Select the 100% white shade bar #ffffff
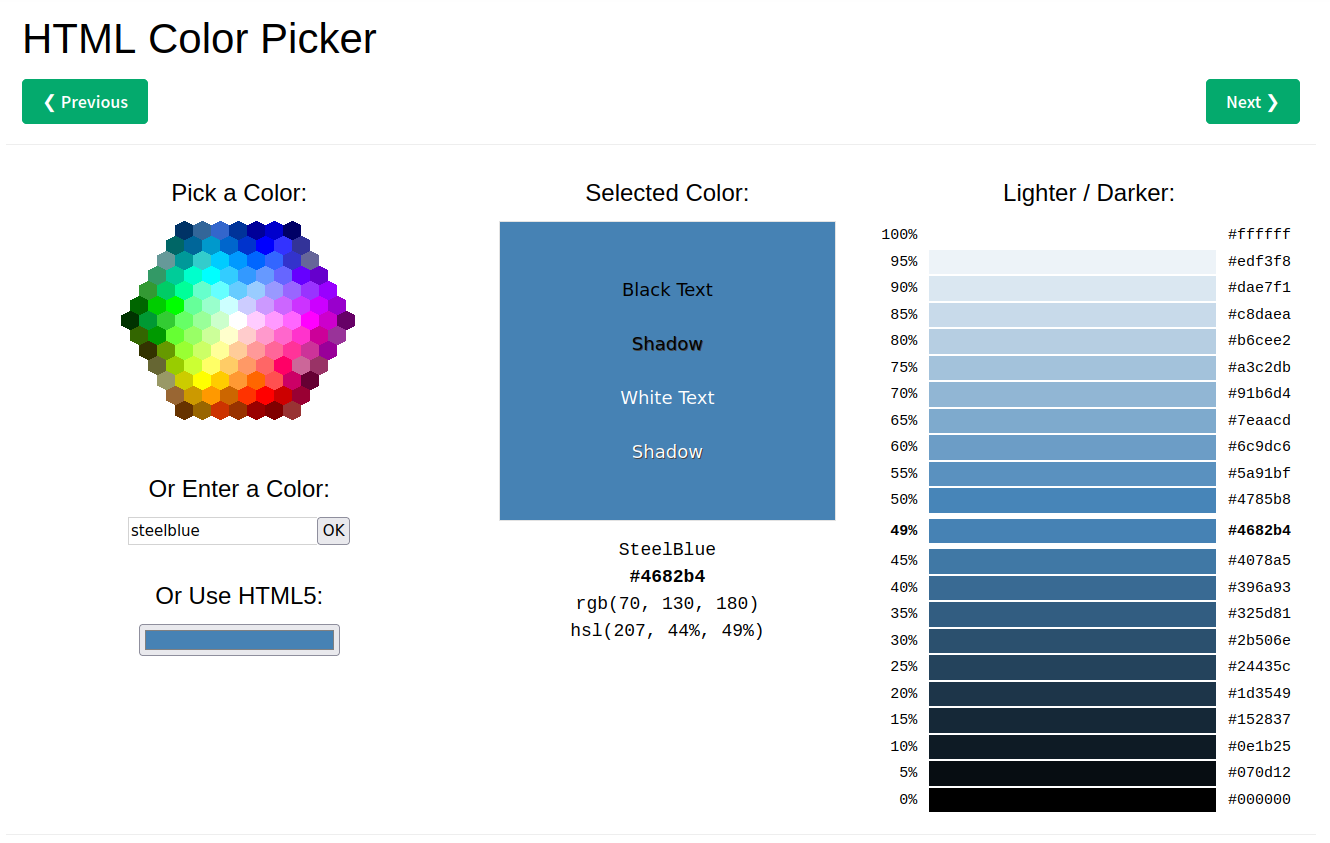1330x843 pixels. (1072, 235)
